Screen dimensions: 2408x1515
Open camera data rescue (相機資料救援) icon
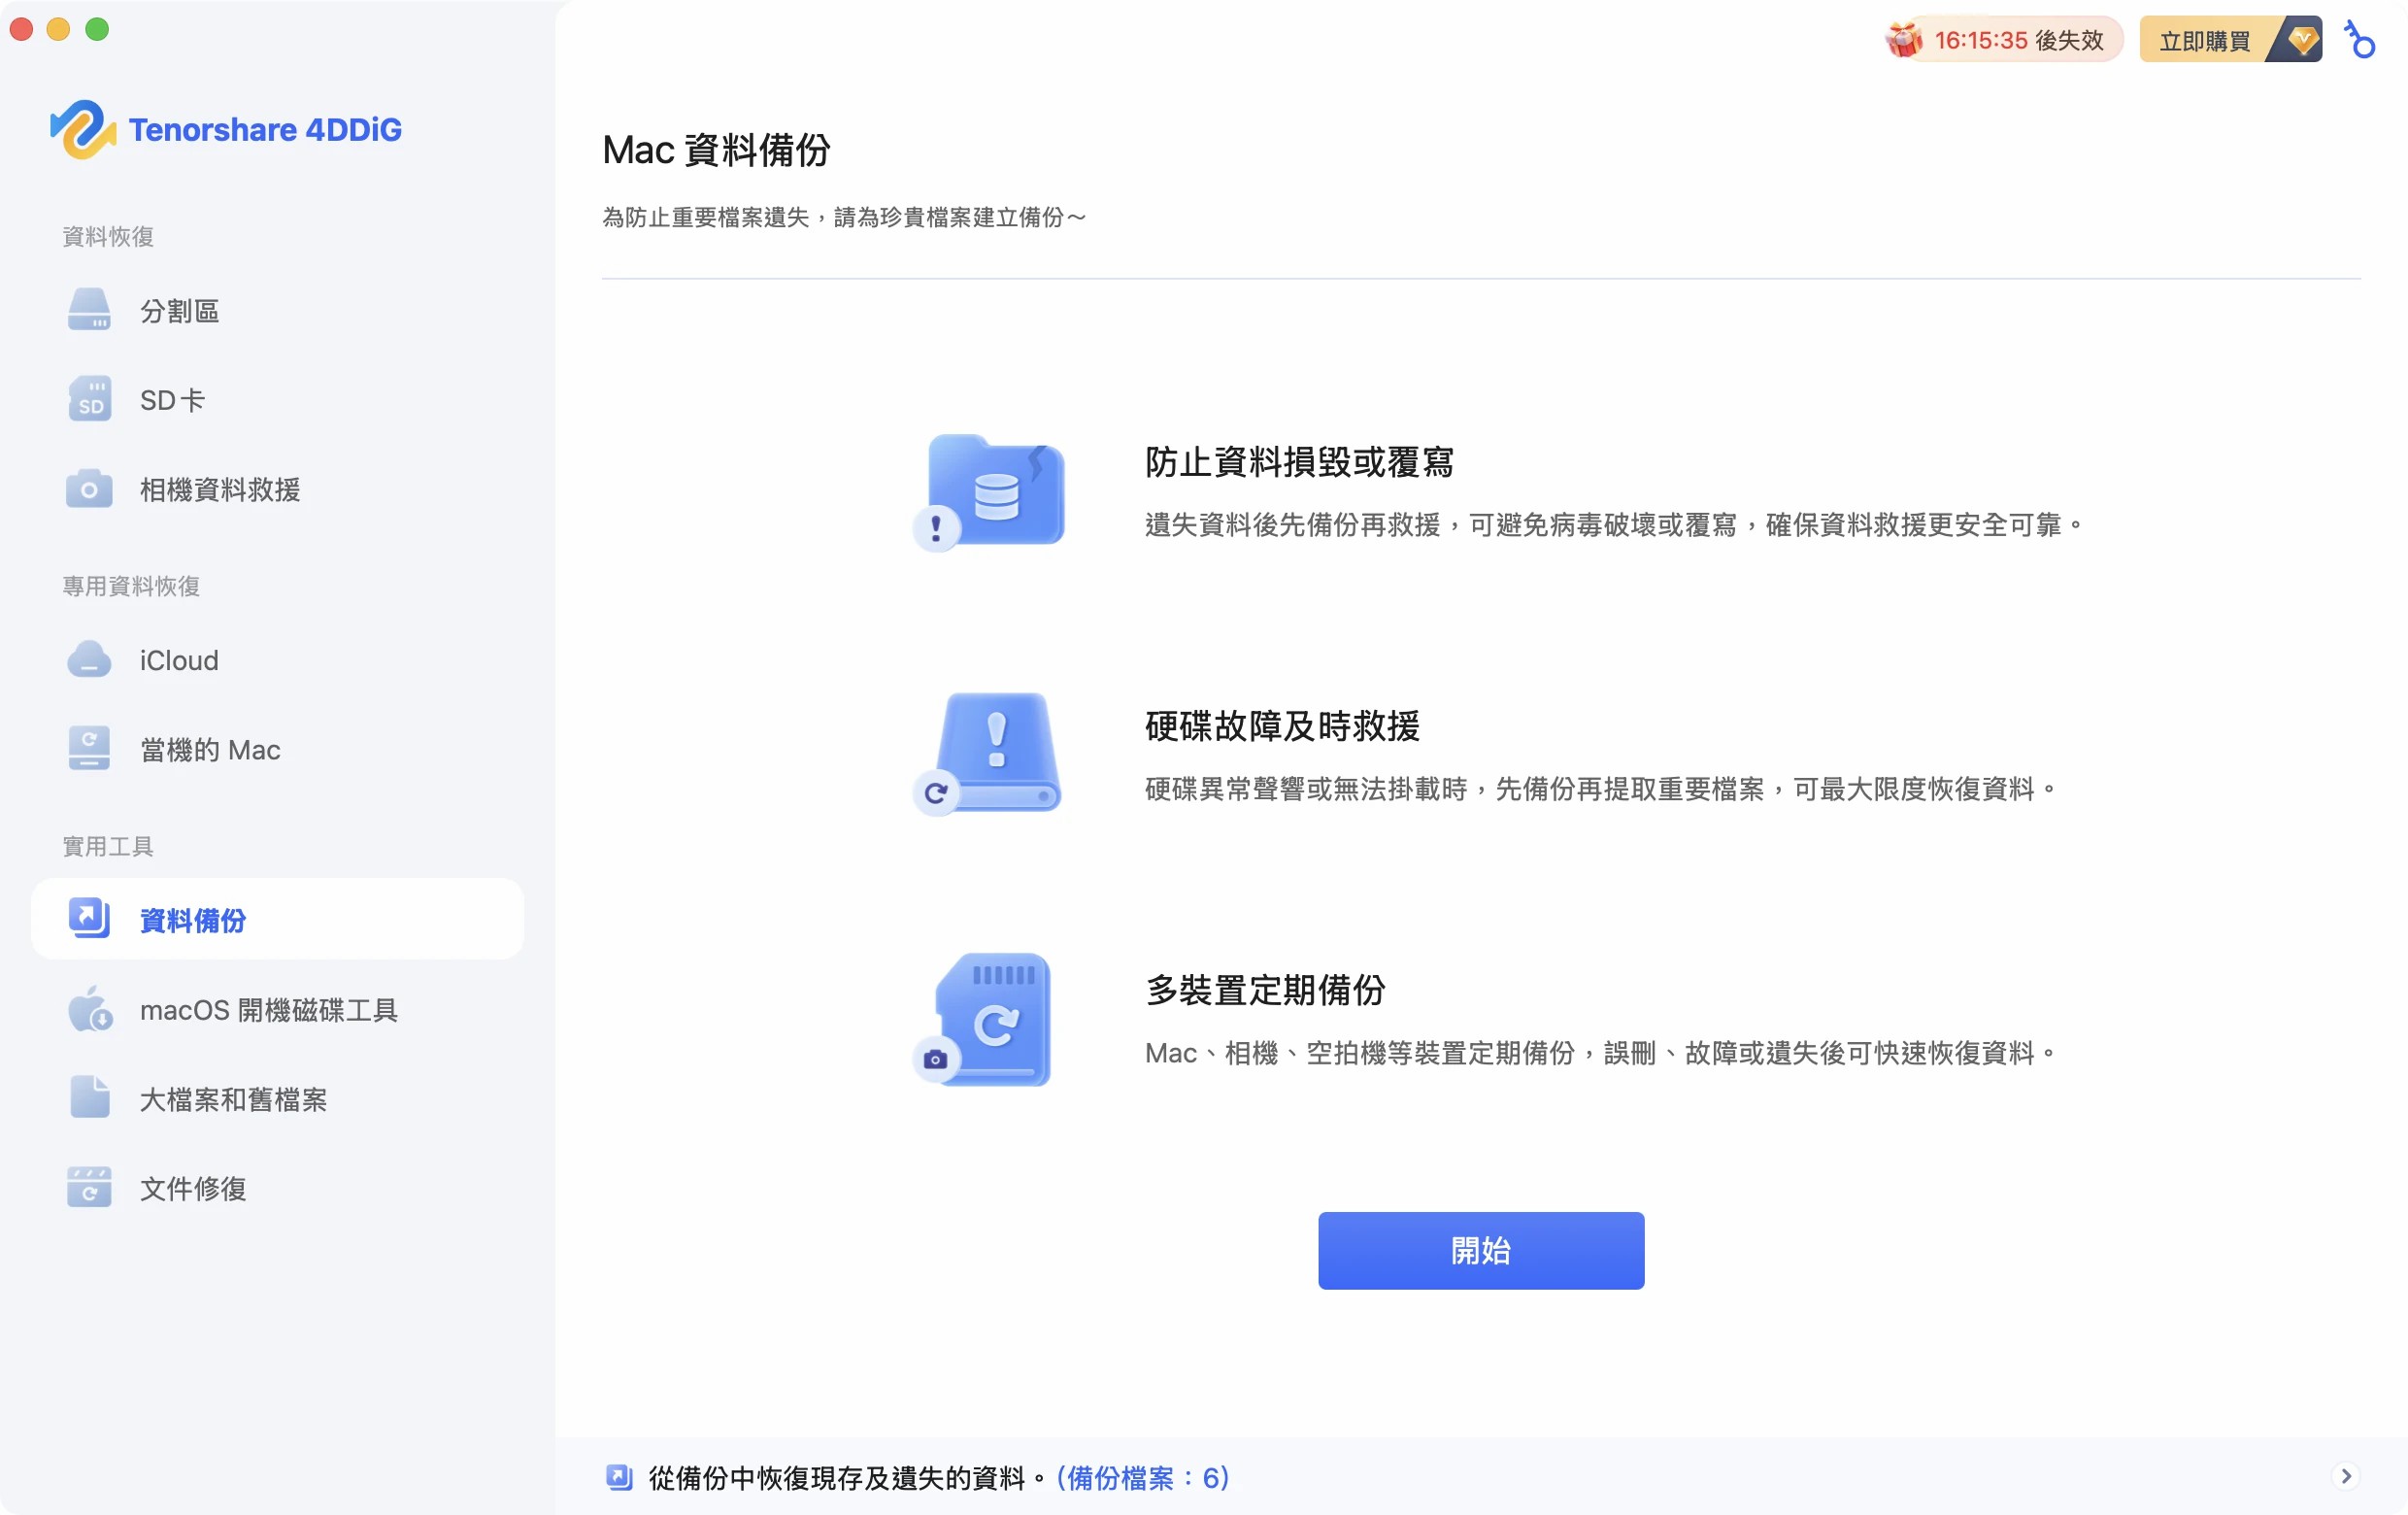pyautogui.click(x=89, y=489)
